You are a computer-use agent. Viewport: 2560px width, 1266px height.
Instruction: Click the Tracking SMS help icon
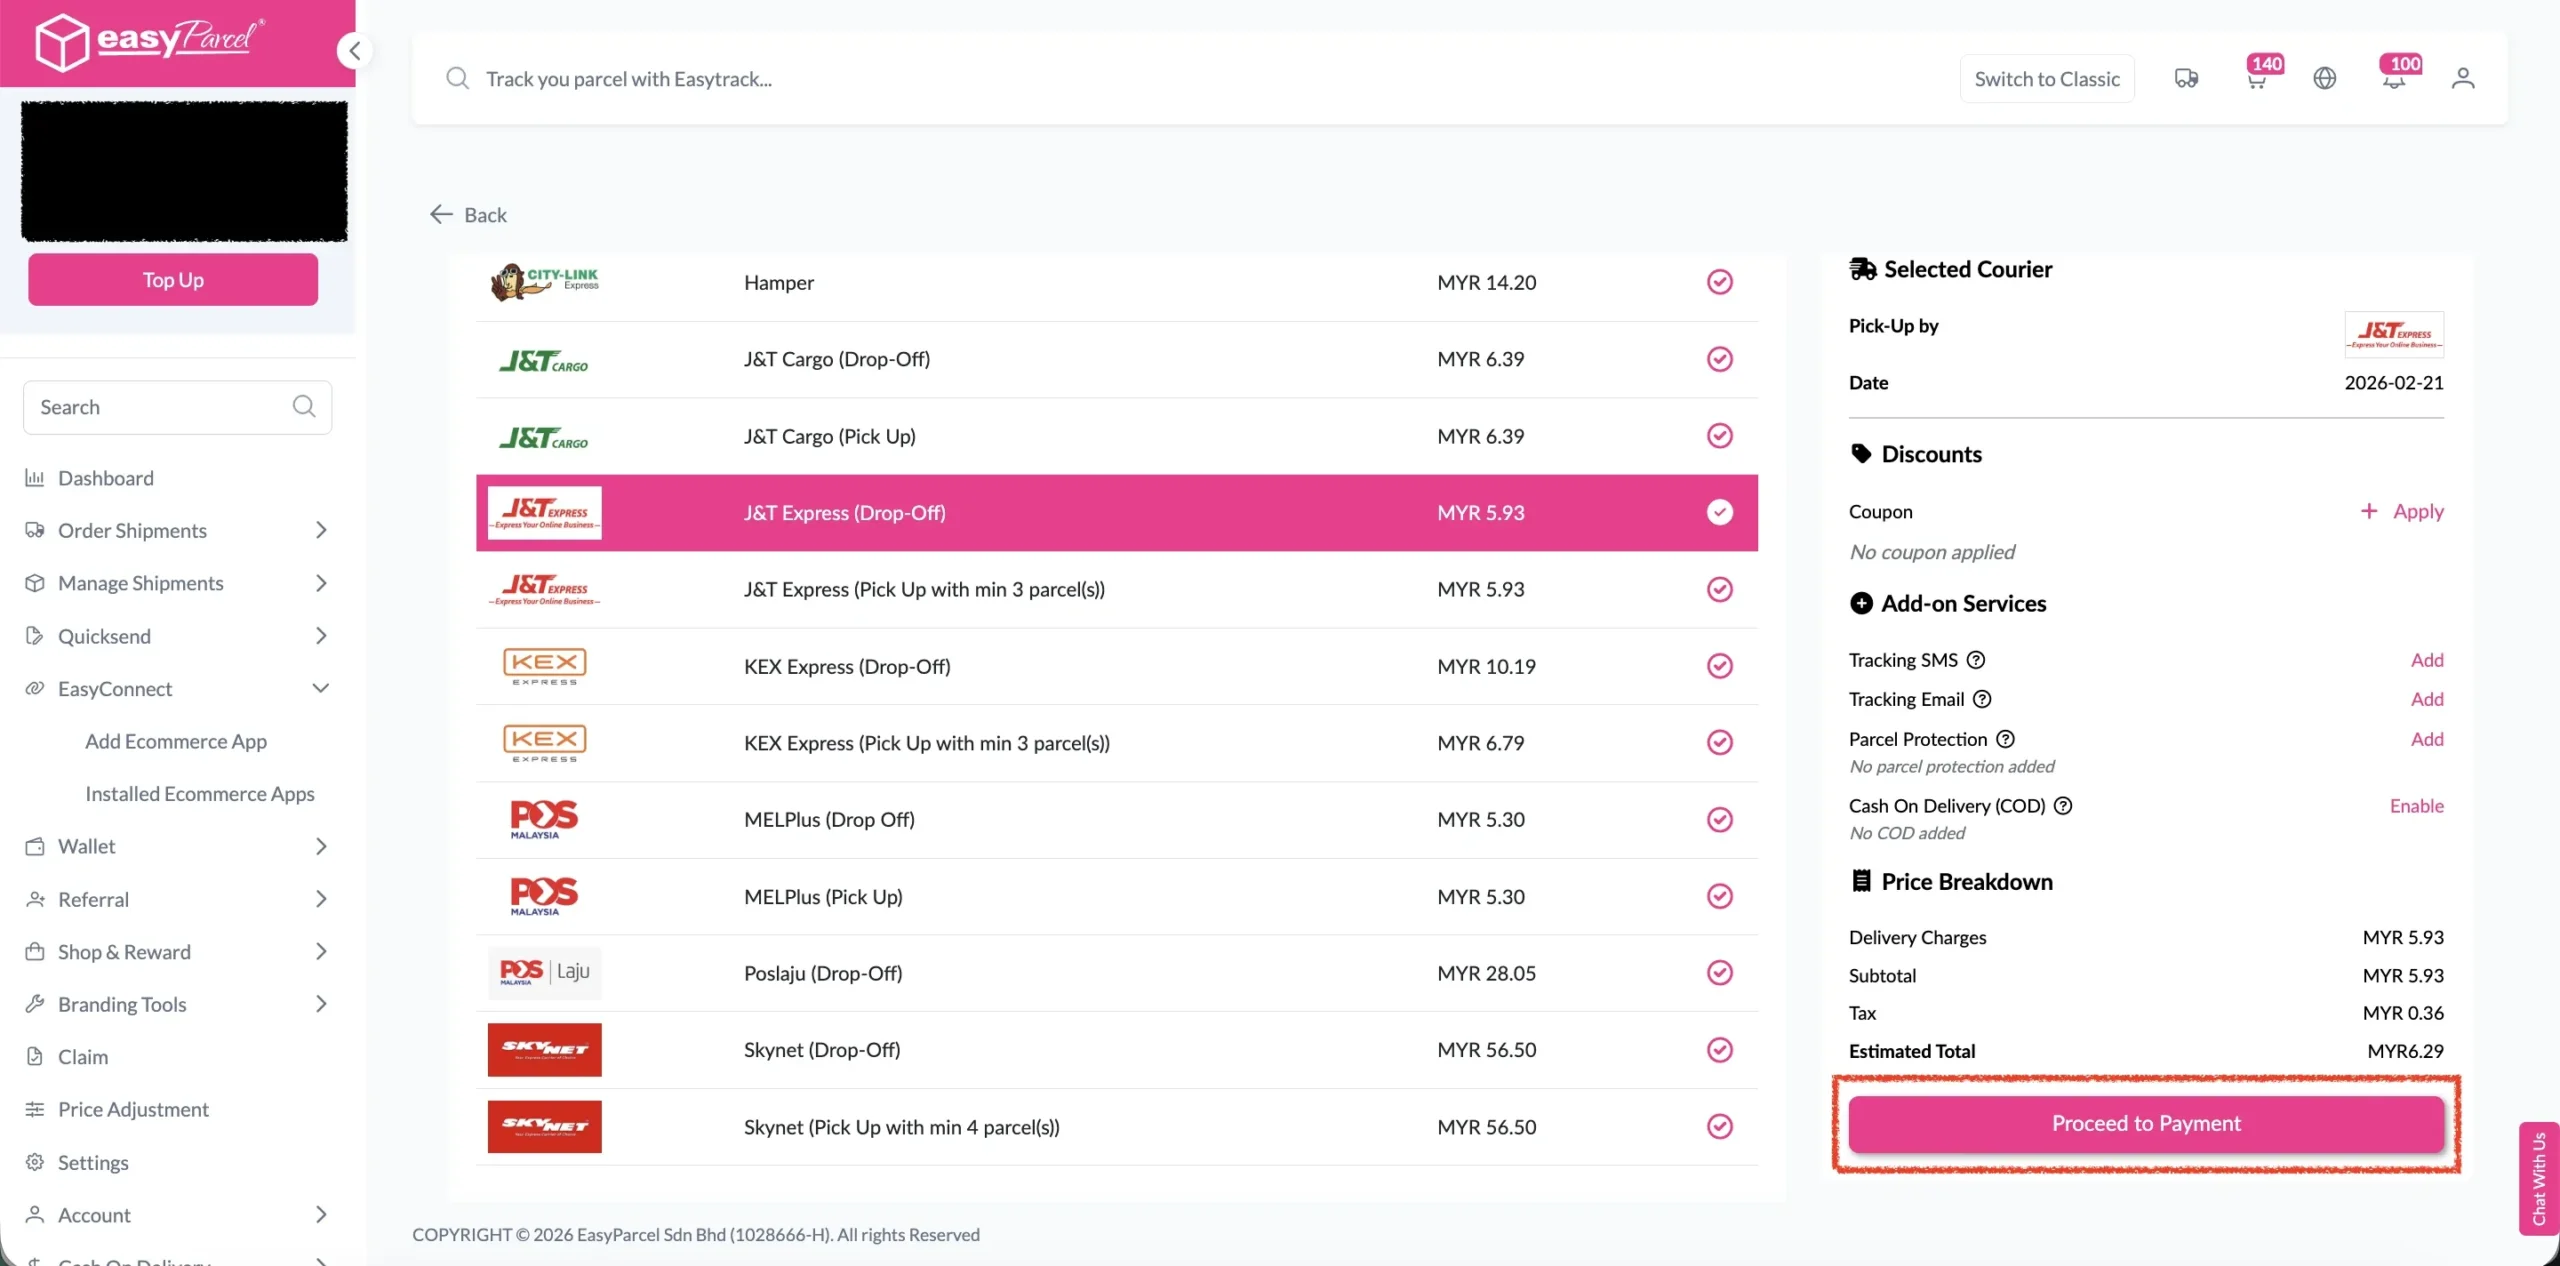pos(1976,660)
